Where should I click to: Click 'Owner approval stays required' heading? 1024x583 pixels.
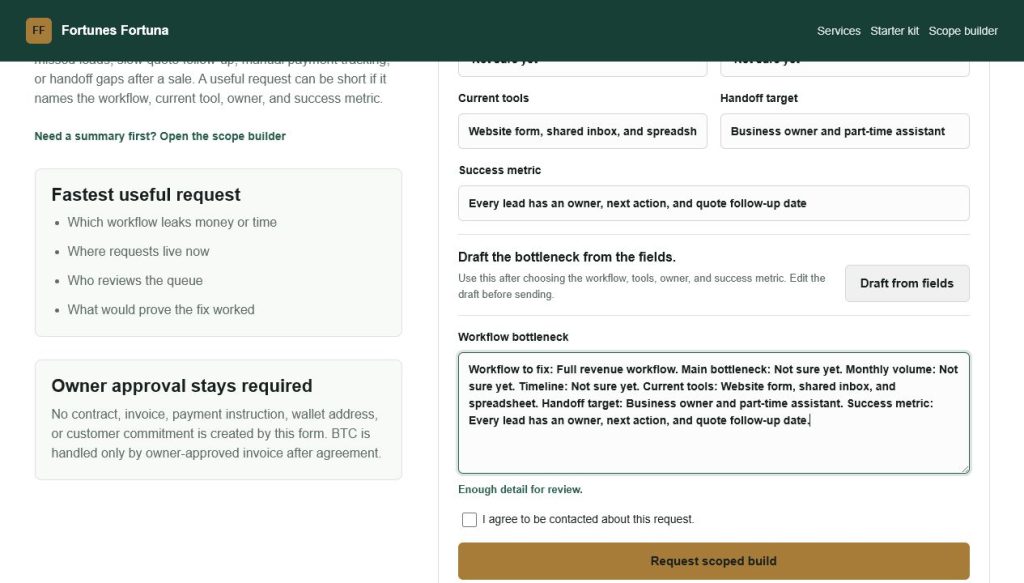(x=182, y=386)
